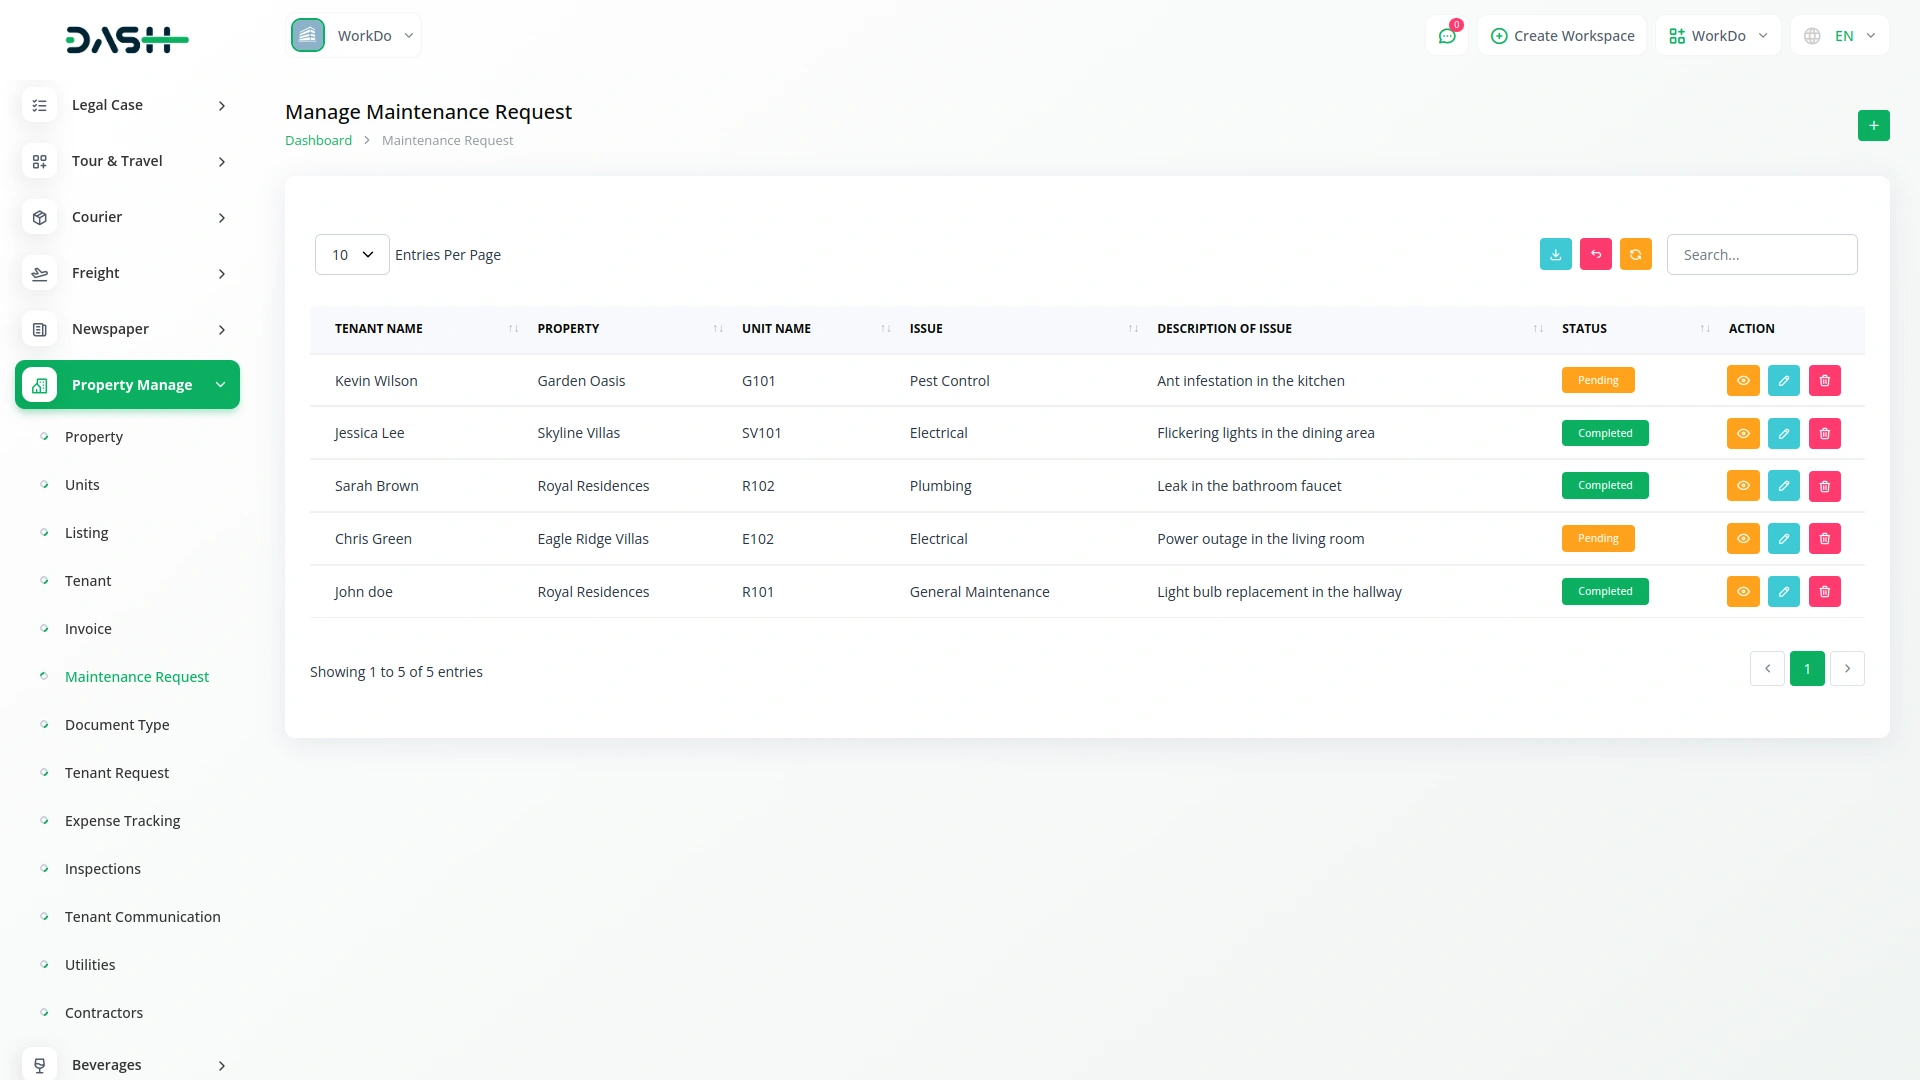1920x1080 pixels.
Task: Open the chat messages icon in header
Action: pos(1446,36)
